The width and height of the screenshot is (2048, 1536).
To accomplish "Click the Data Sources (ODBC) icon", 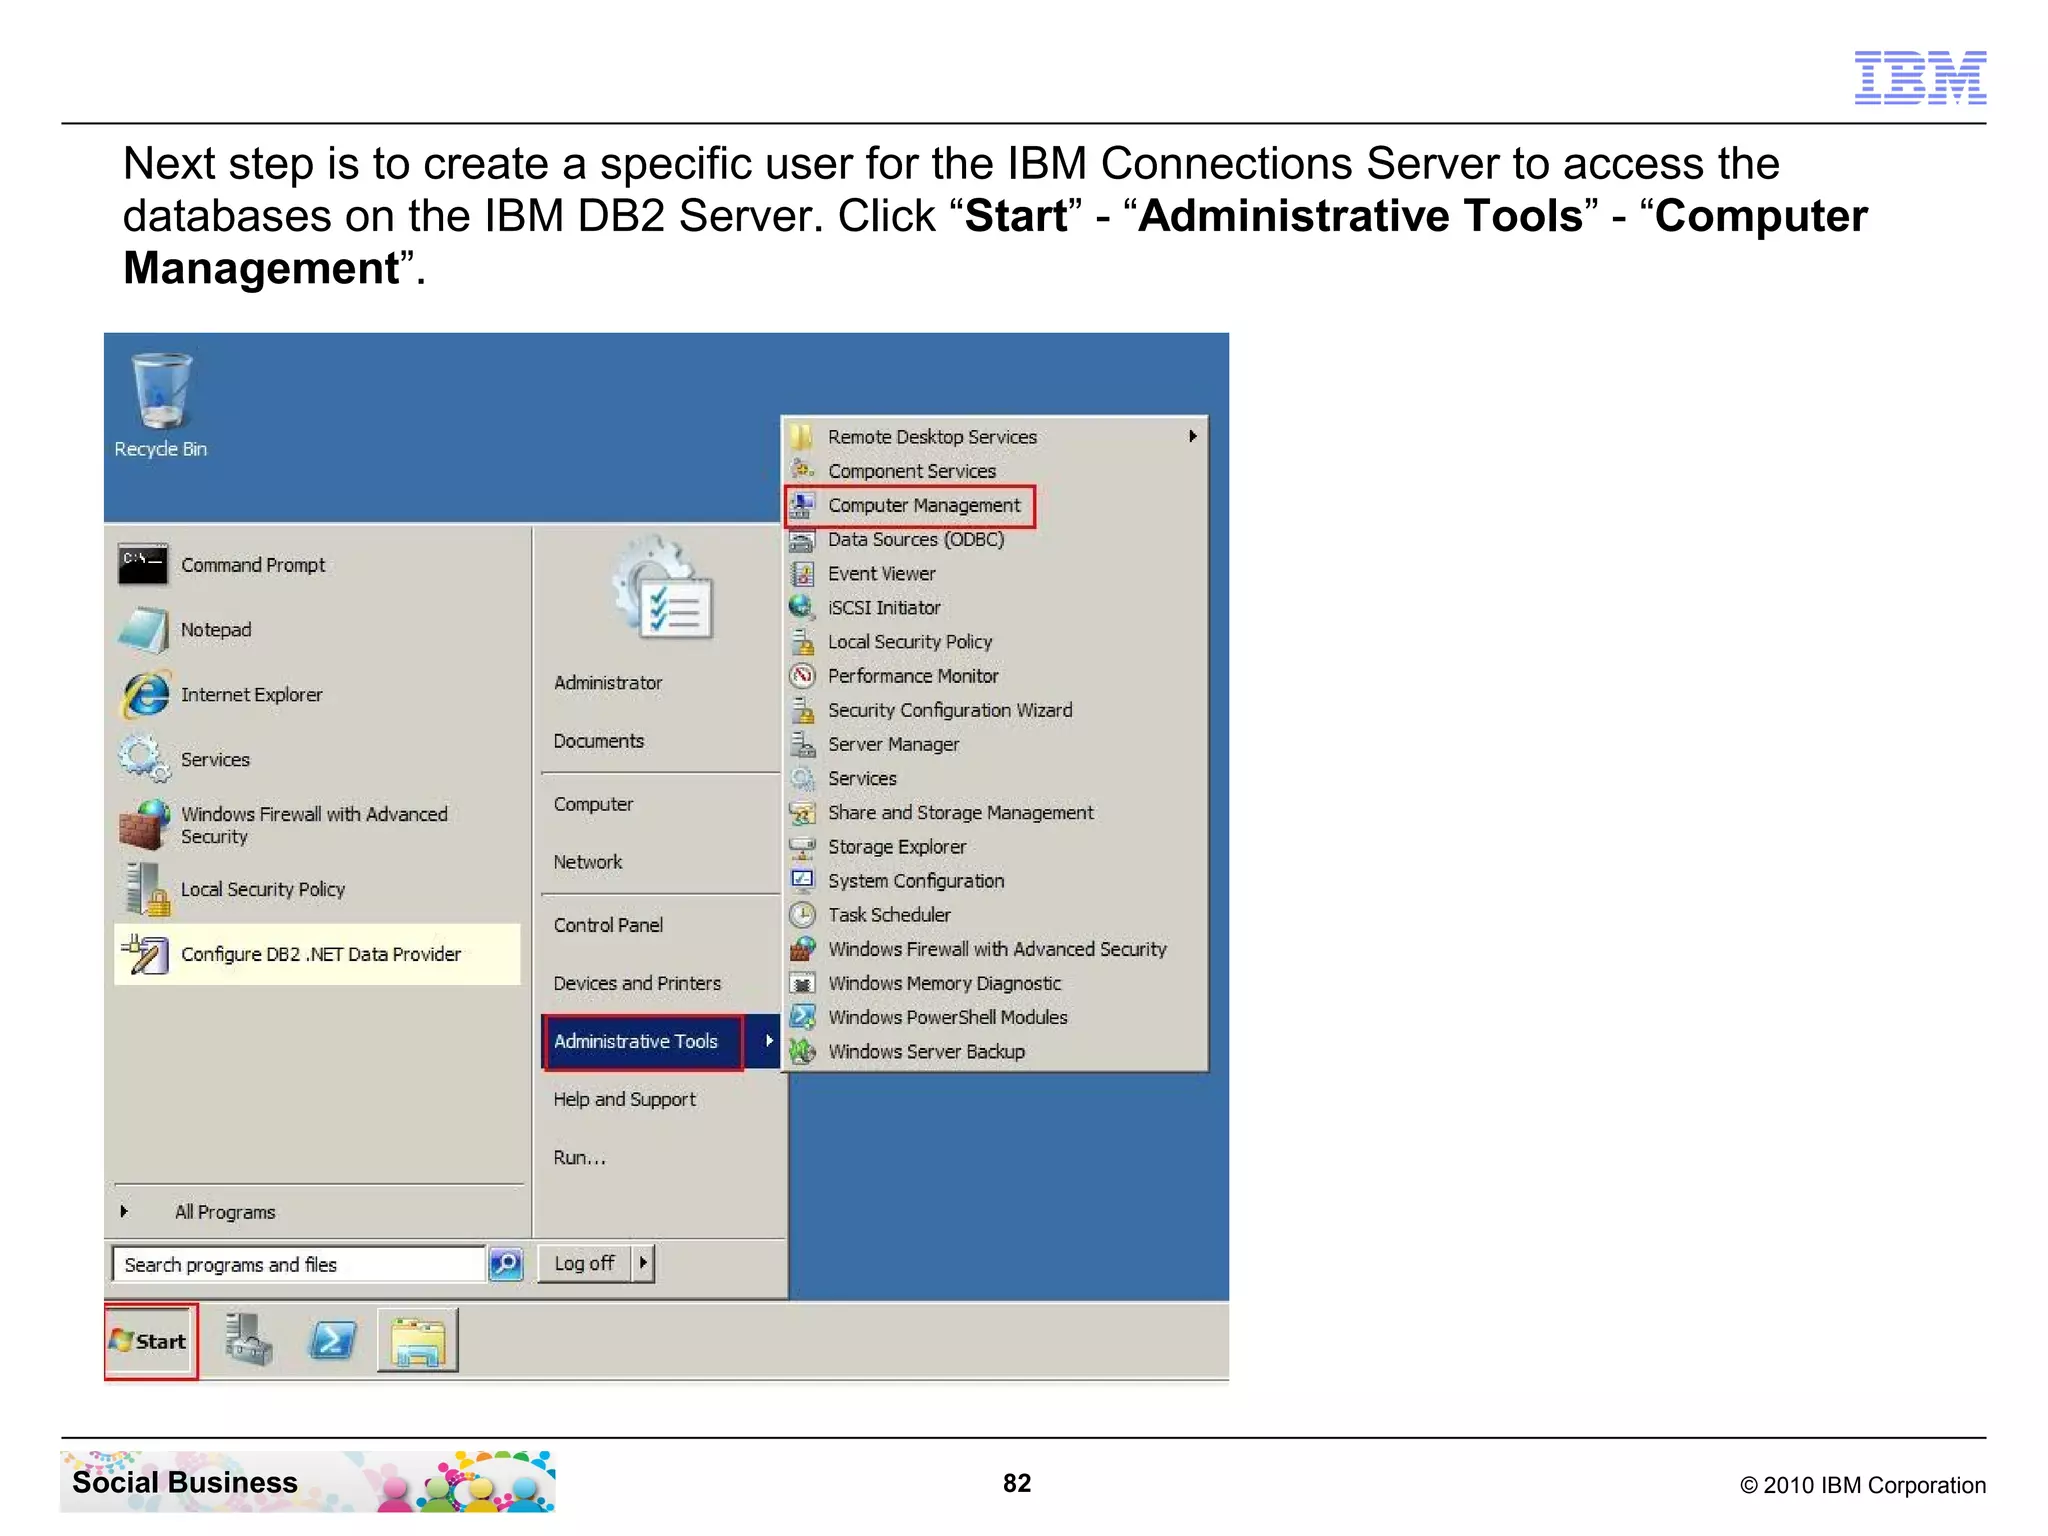I will tap(802, 540).
